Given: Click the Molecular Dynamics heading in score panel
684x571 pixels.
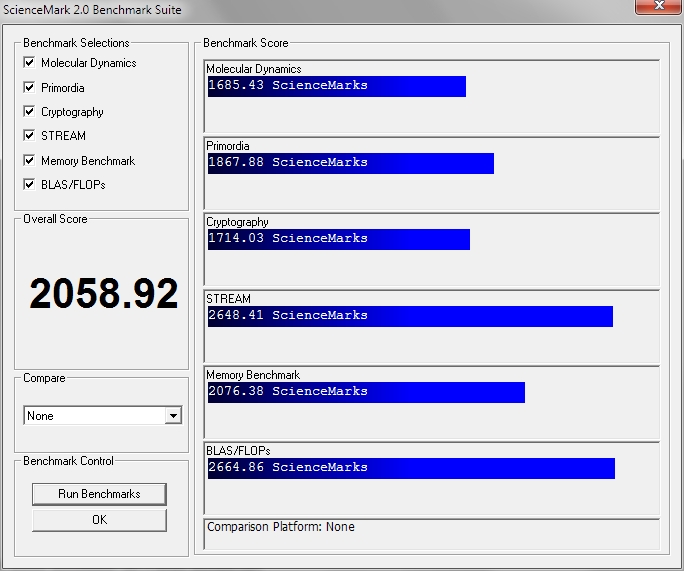Looking at the screenshot, I should [254, 69].
